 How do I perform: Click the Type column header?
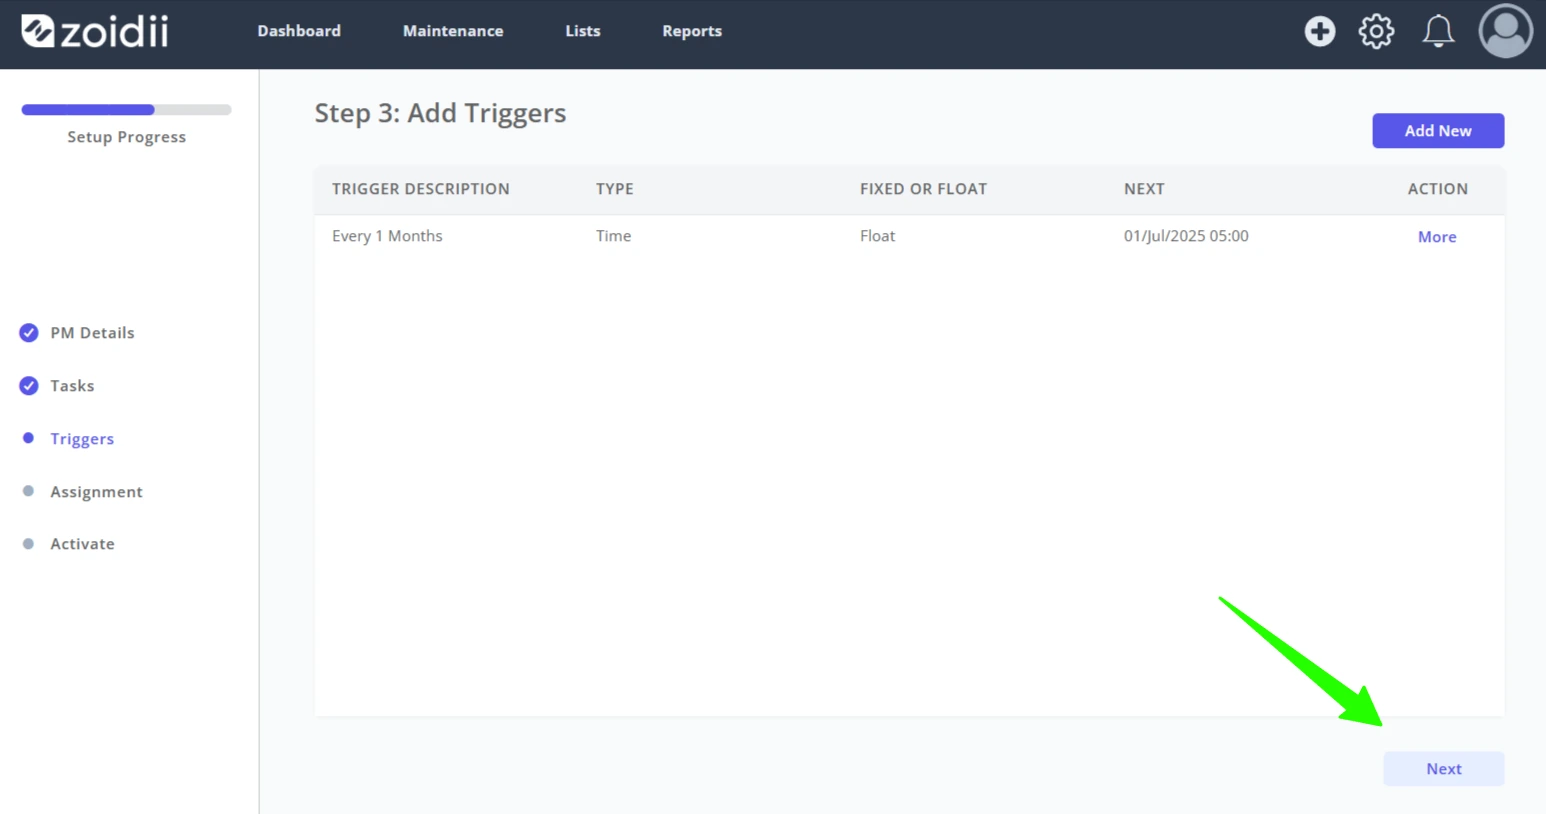pos(615,189)
